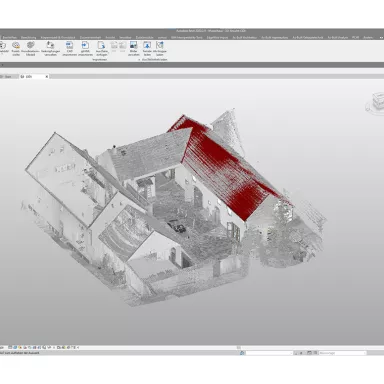
Task: Open the Ändern ribbon tab
Action: (x=368, y=37)
